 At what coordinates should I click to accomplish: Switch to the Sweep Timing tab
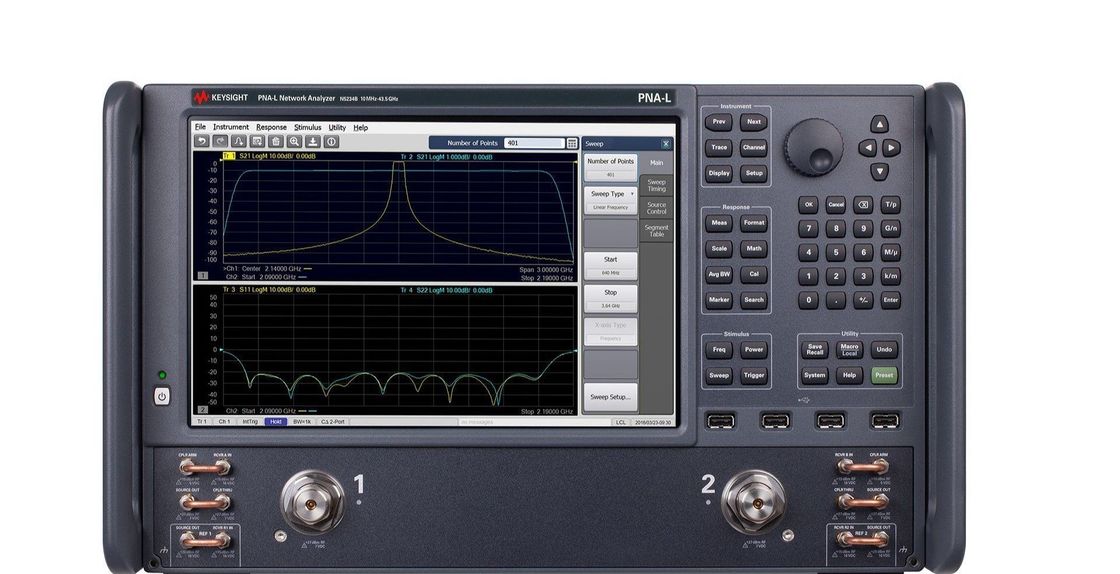(x=656, y=186)
